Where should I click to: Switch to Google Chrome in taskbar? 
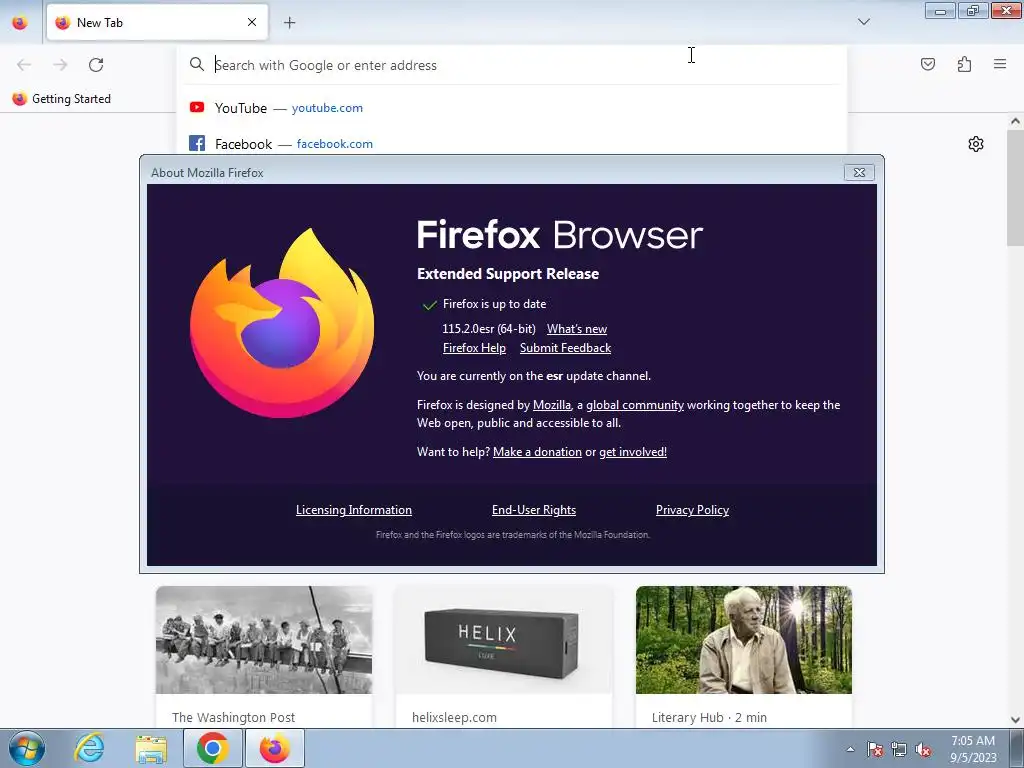pos(213,748)
